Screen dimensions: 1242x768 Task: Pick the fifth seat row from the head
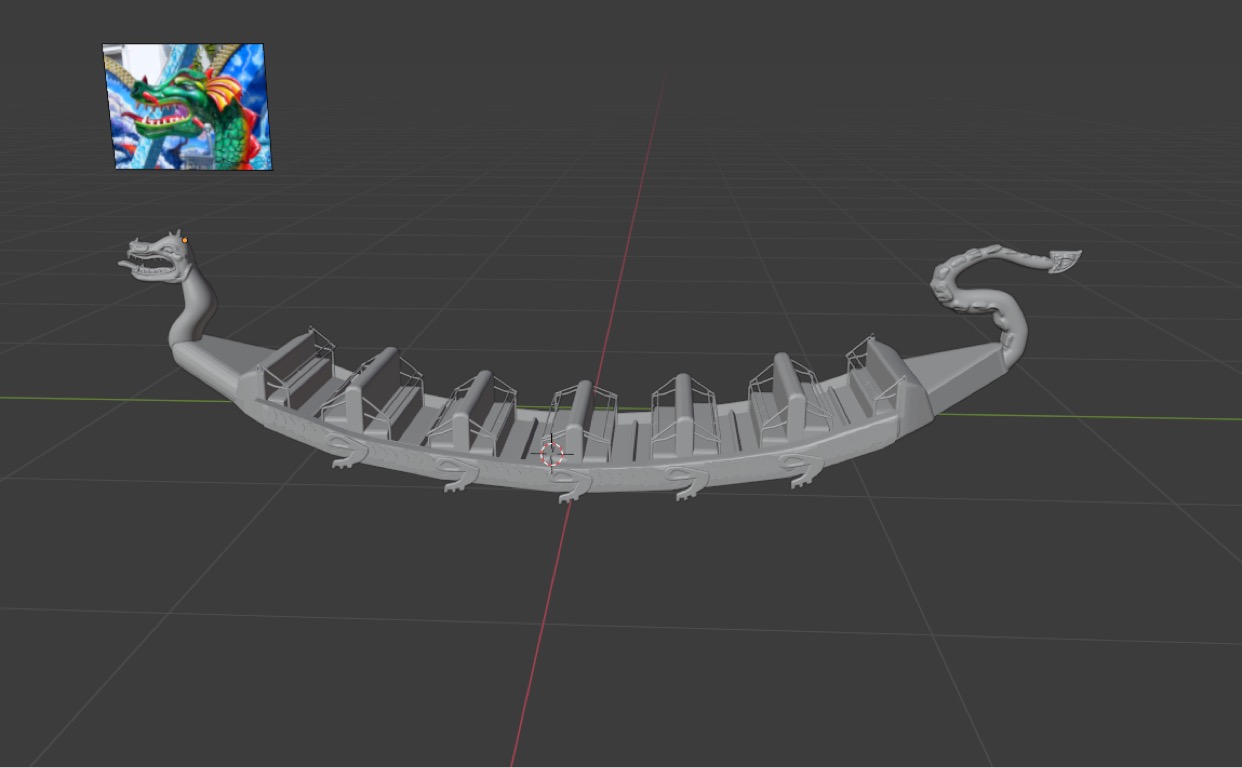click(x=683, y=410)
